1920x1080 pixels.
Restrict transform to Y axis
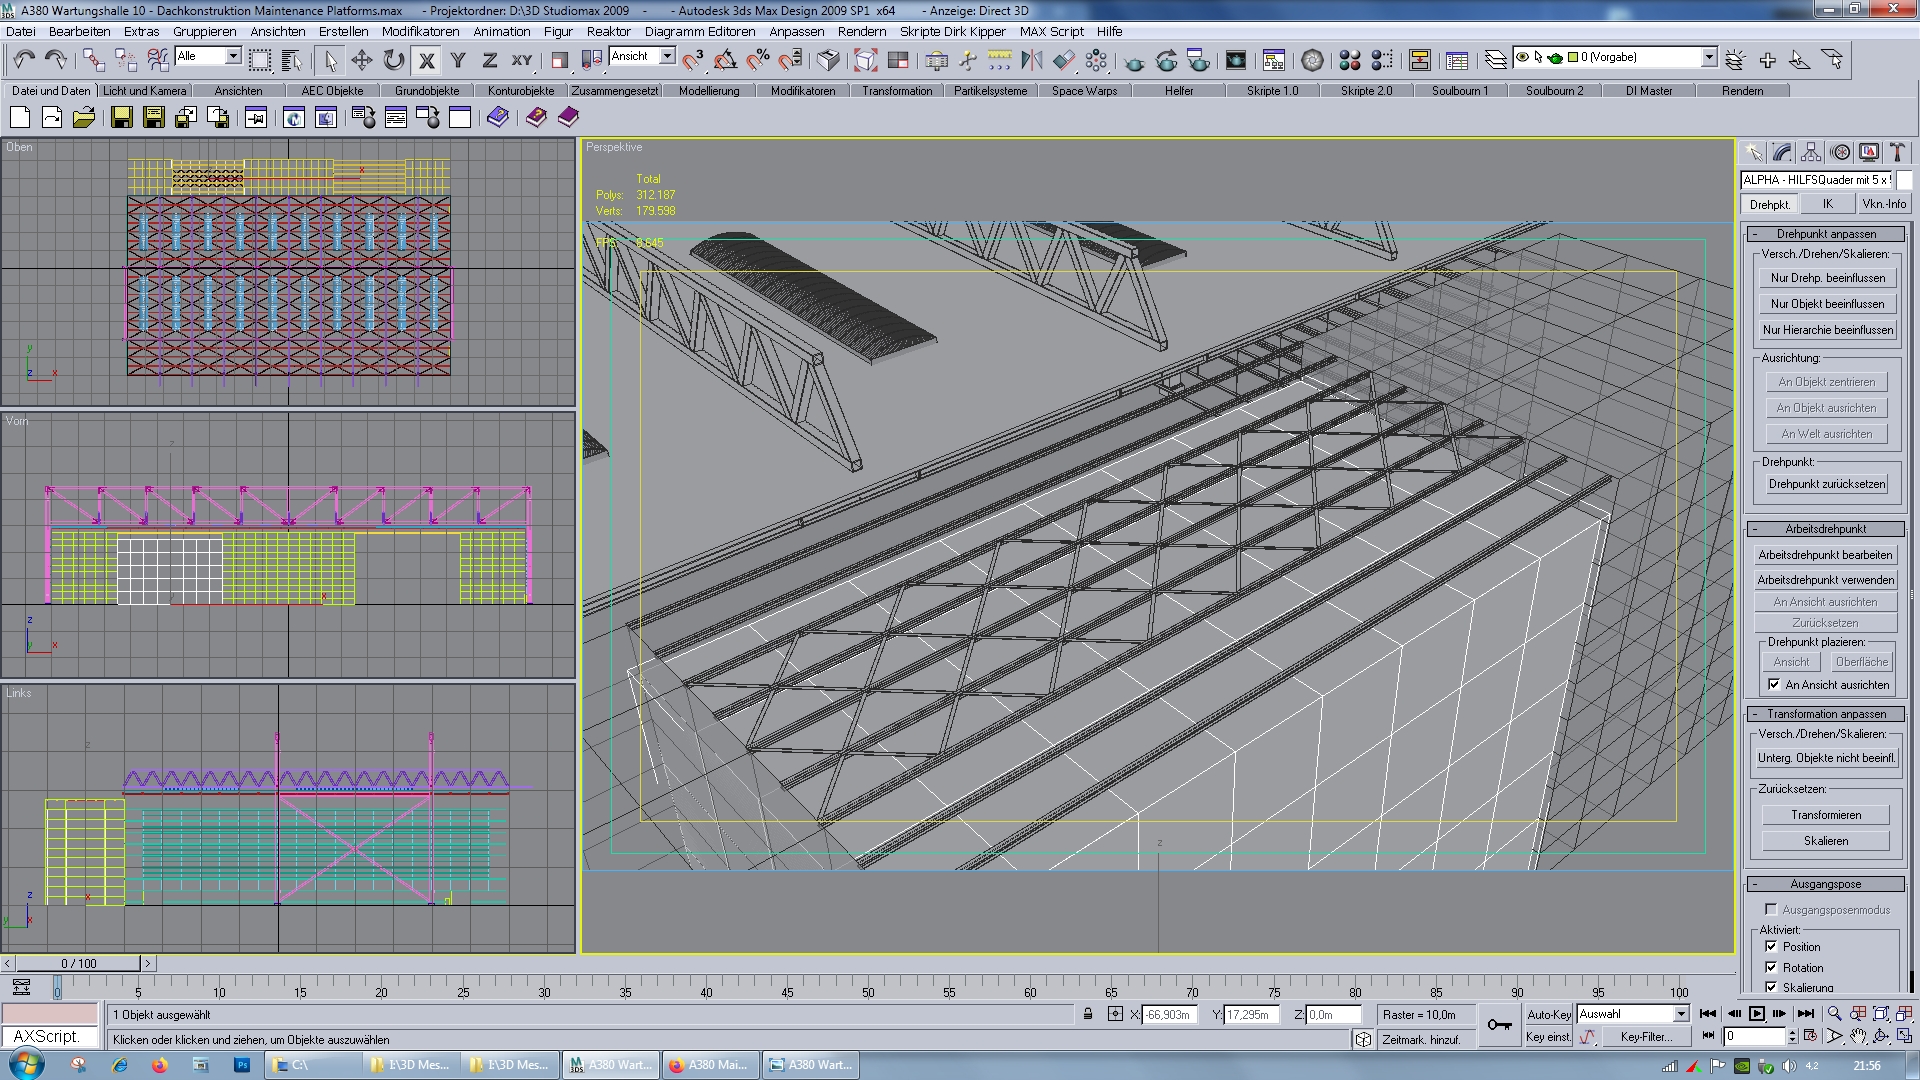pyautogui.click(x=458, y=60)
